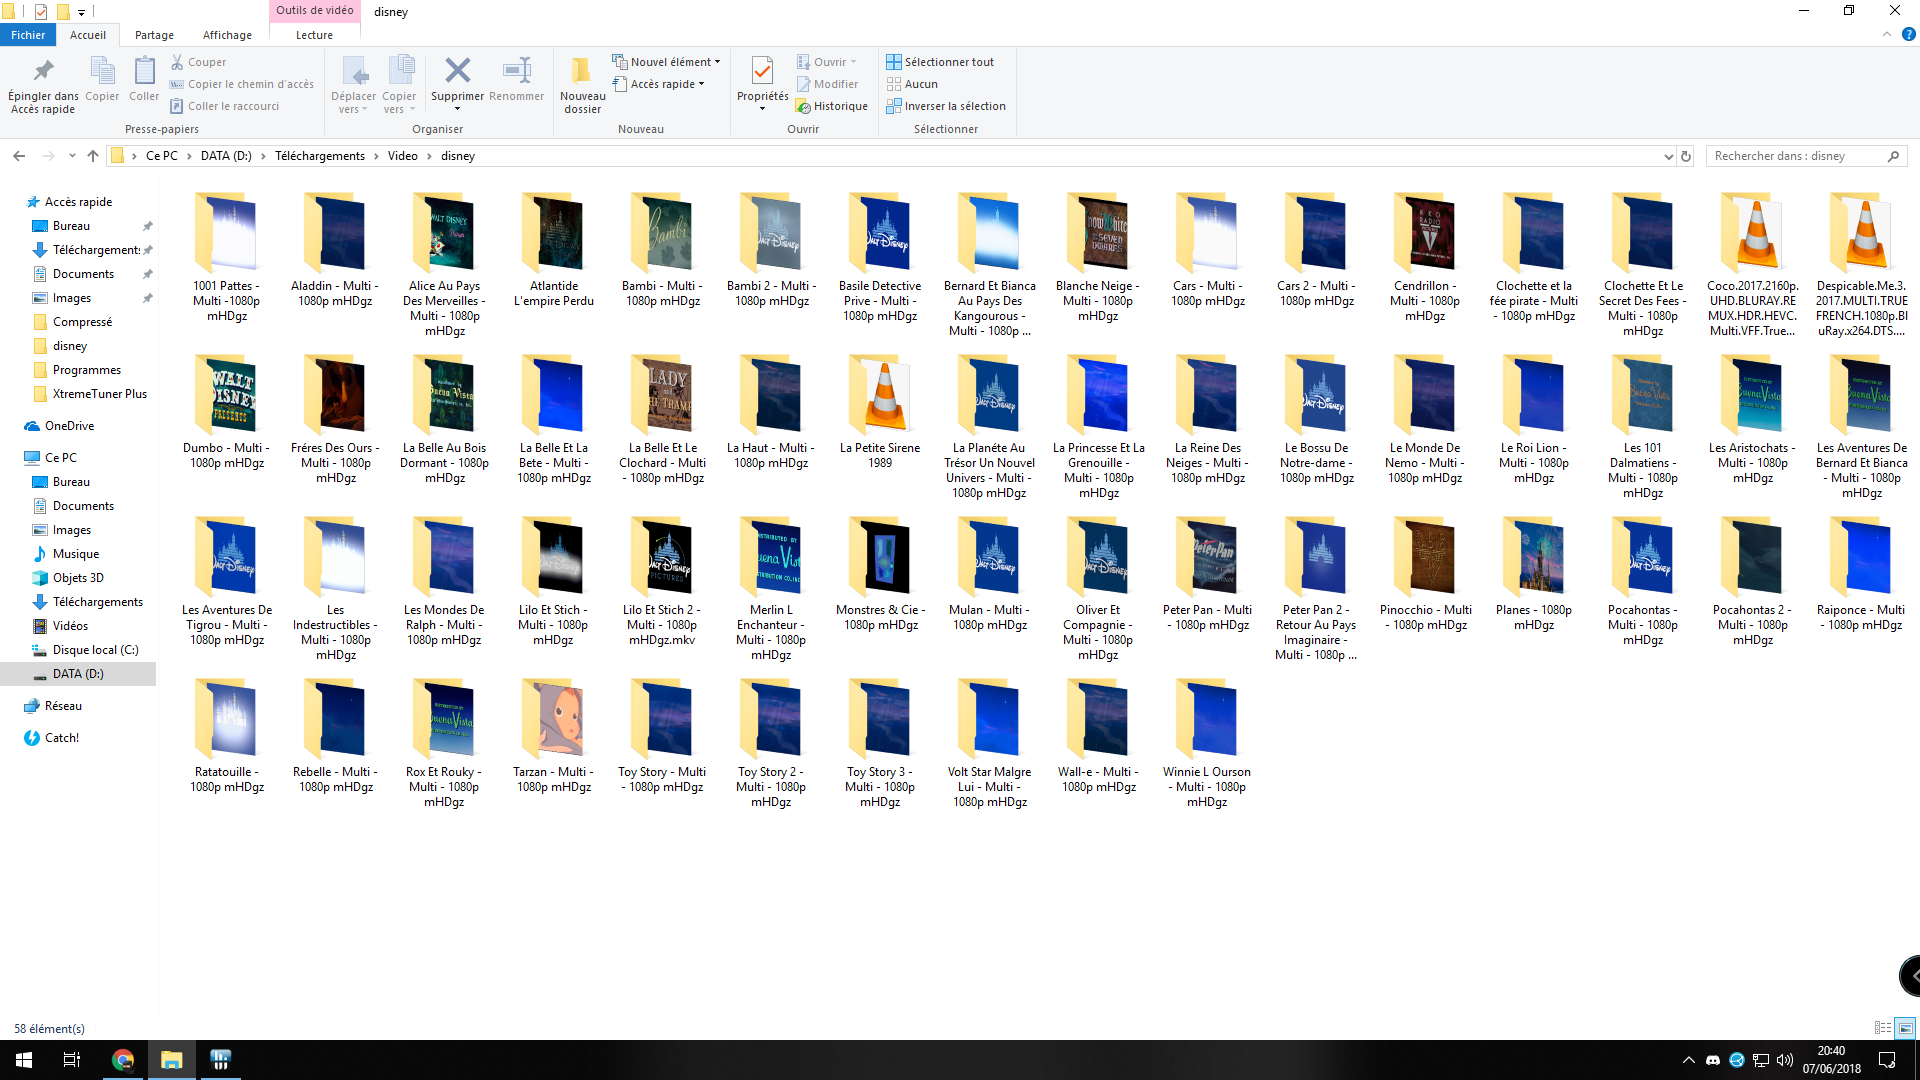Click DATA (D:) in the address breadcrumb

pyautogui.click(x=226, y=156)
